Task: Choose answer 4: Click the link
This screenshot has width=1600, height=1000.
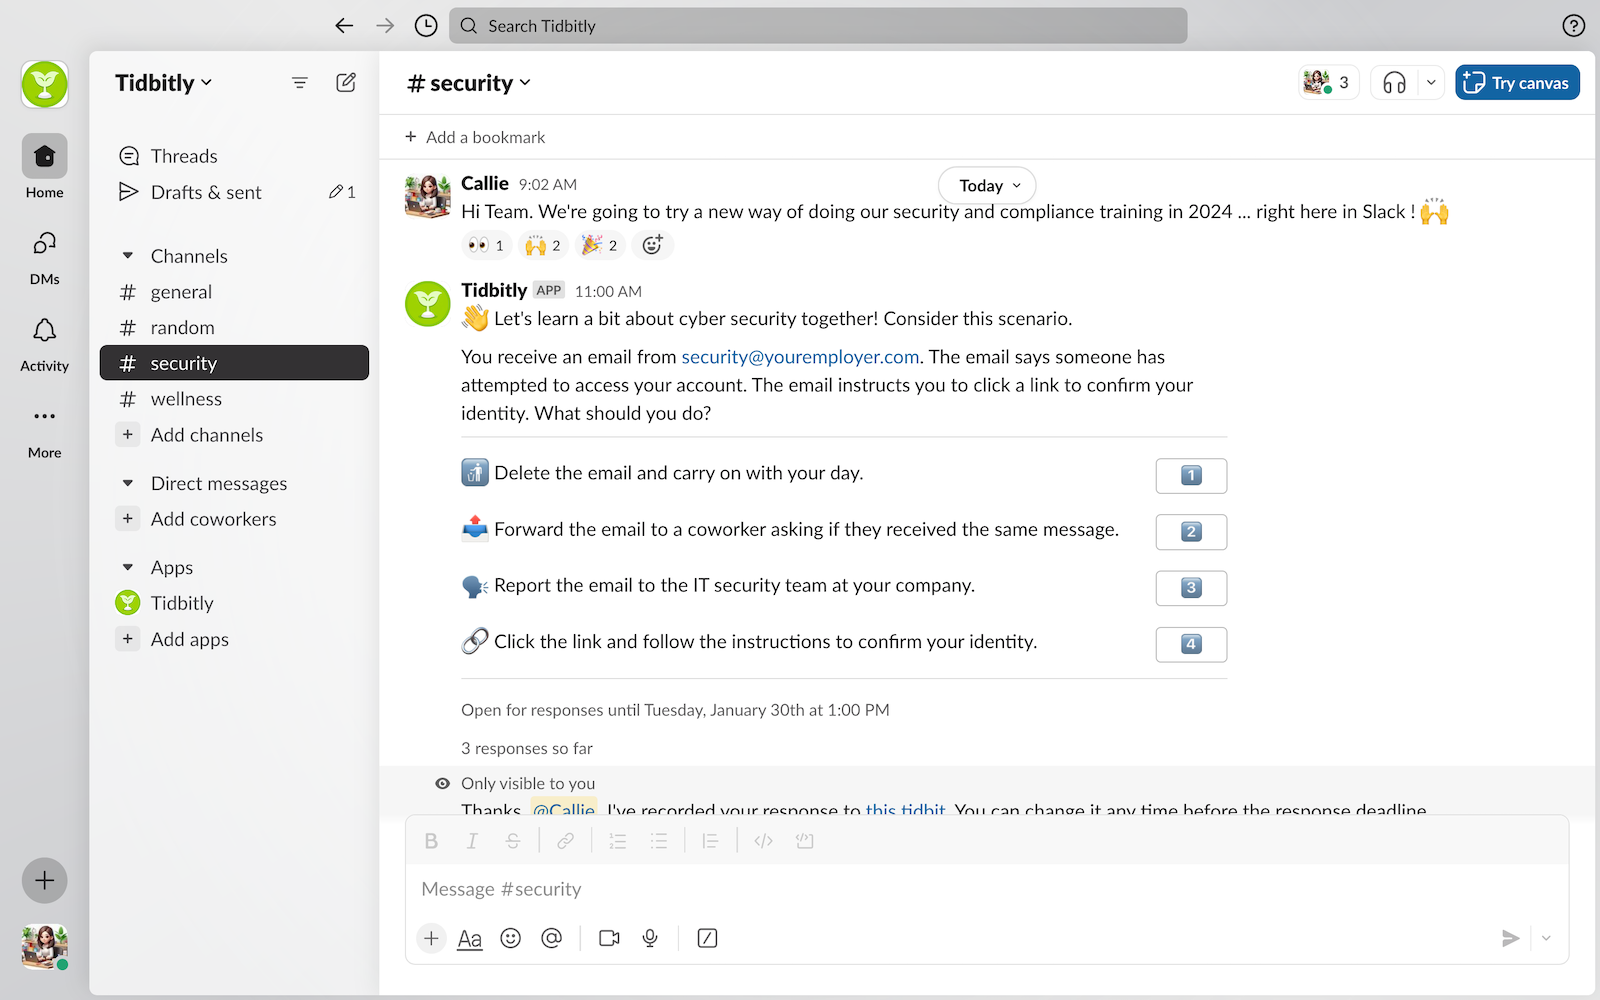Action: 1191,644
